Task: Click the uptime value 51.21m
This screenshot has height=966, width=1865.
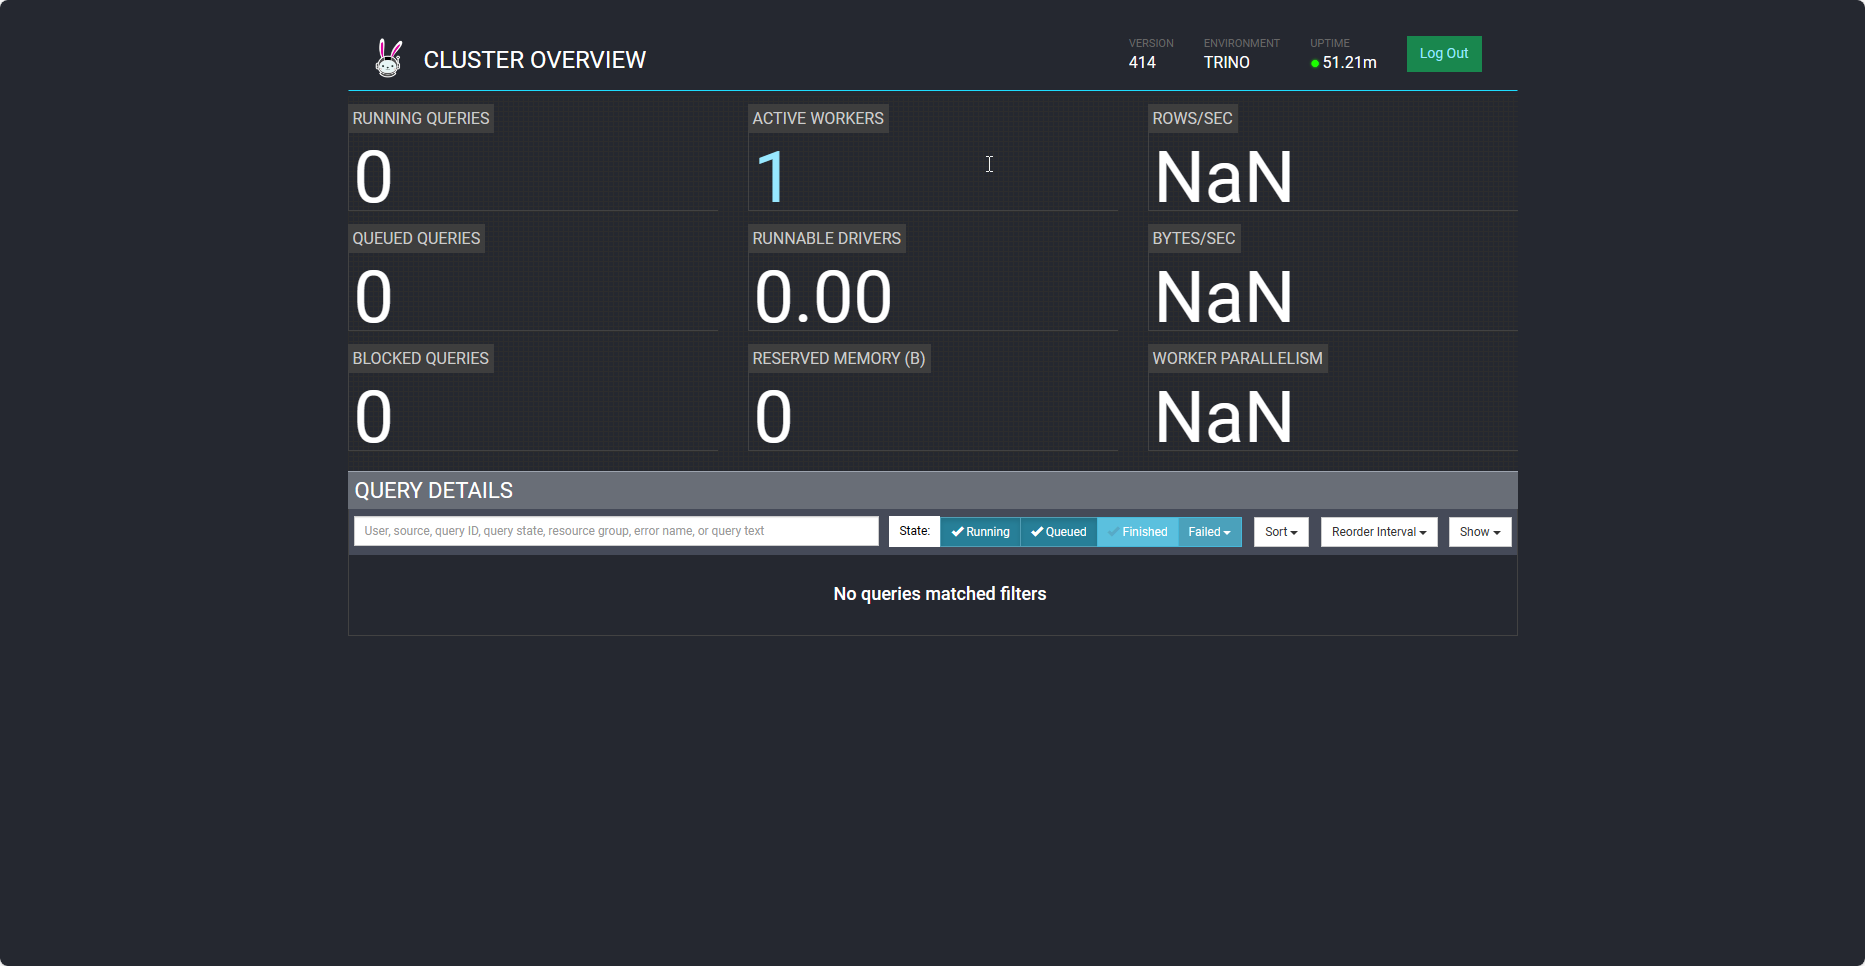Action: pyautogui.click(x=1350, y=62)
